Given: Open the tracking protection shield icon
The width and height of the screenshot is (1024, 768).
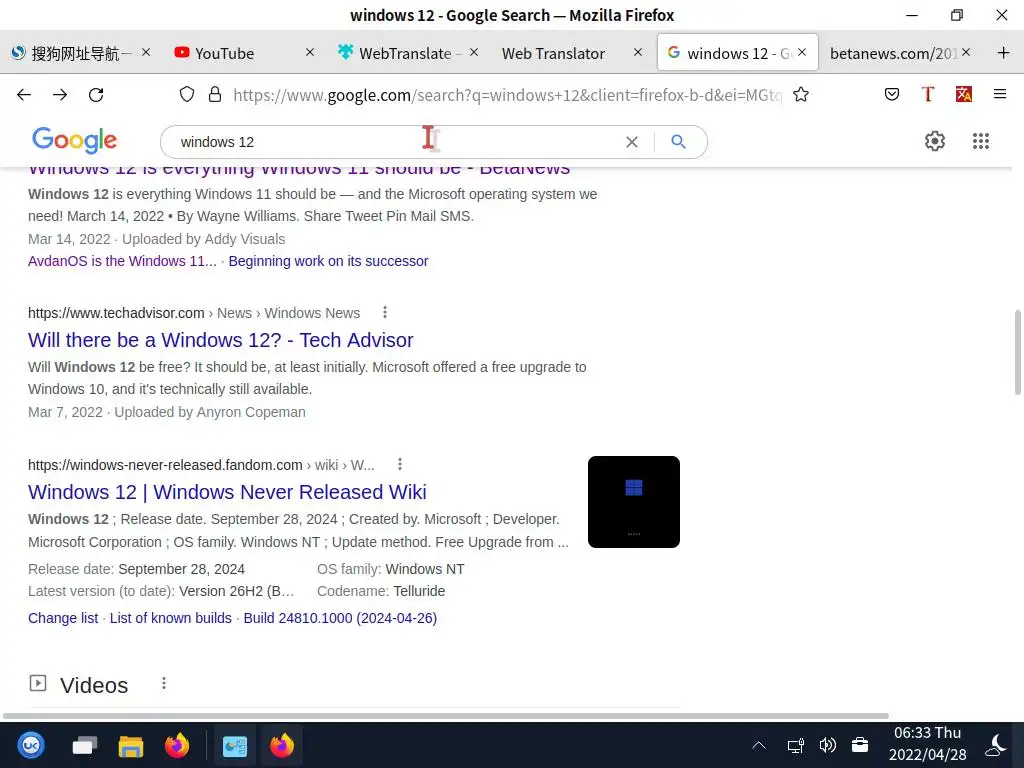Looking at the screenshot, I should coord(187,95).
